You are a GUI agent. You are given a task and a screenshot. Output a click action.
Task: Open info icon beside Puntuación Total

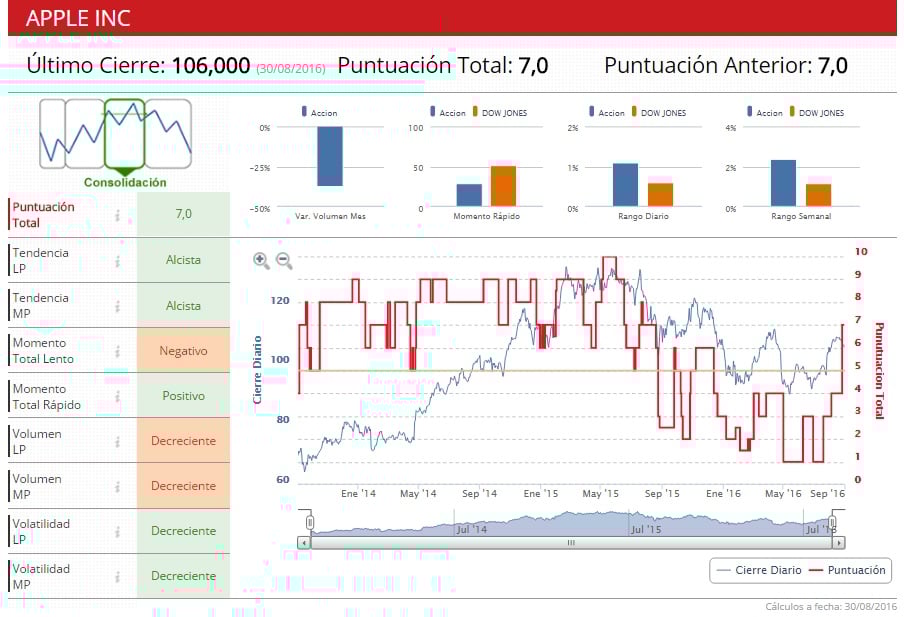(x=118, y=215)
